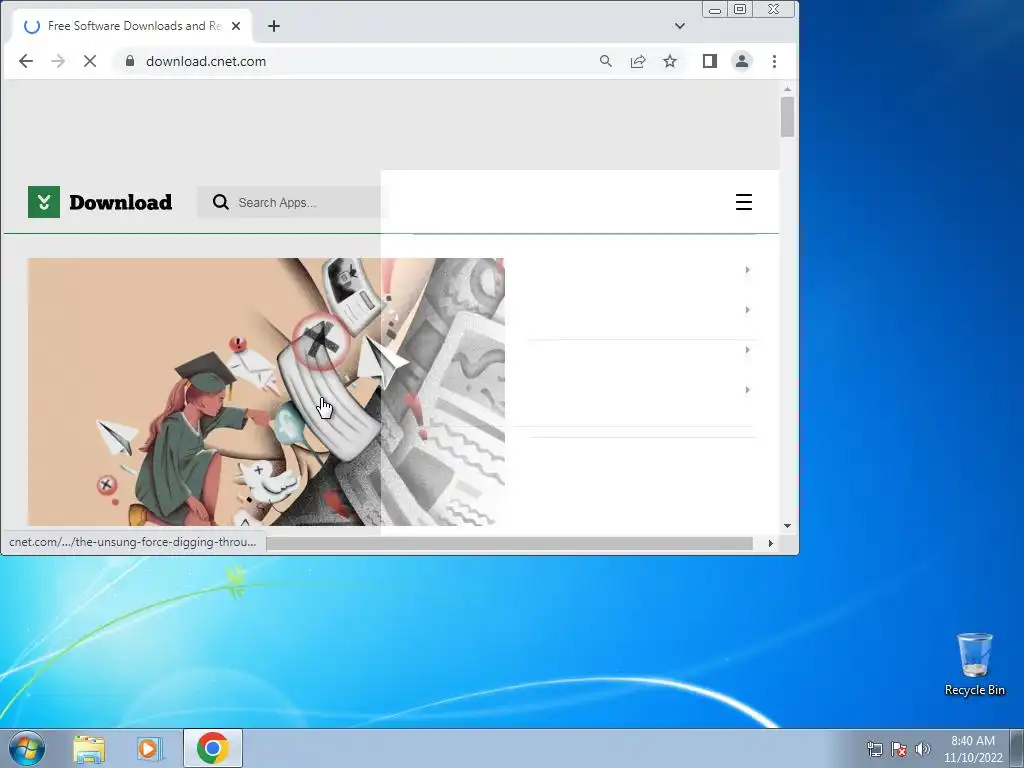Screen dimensions: 1024x768
Task: Open the network tray icon
Action: pyautogui.click(x=874, y=749)
